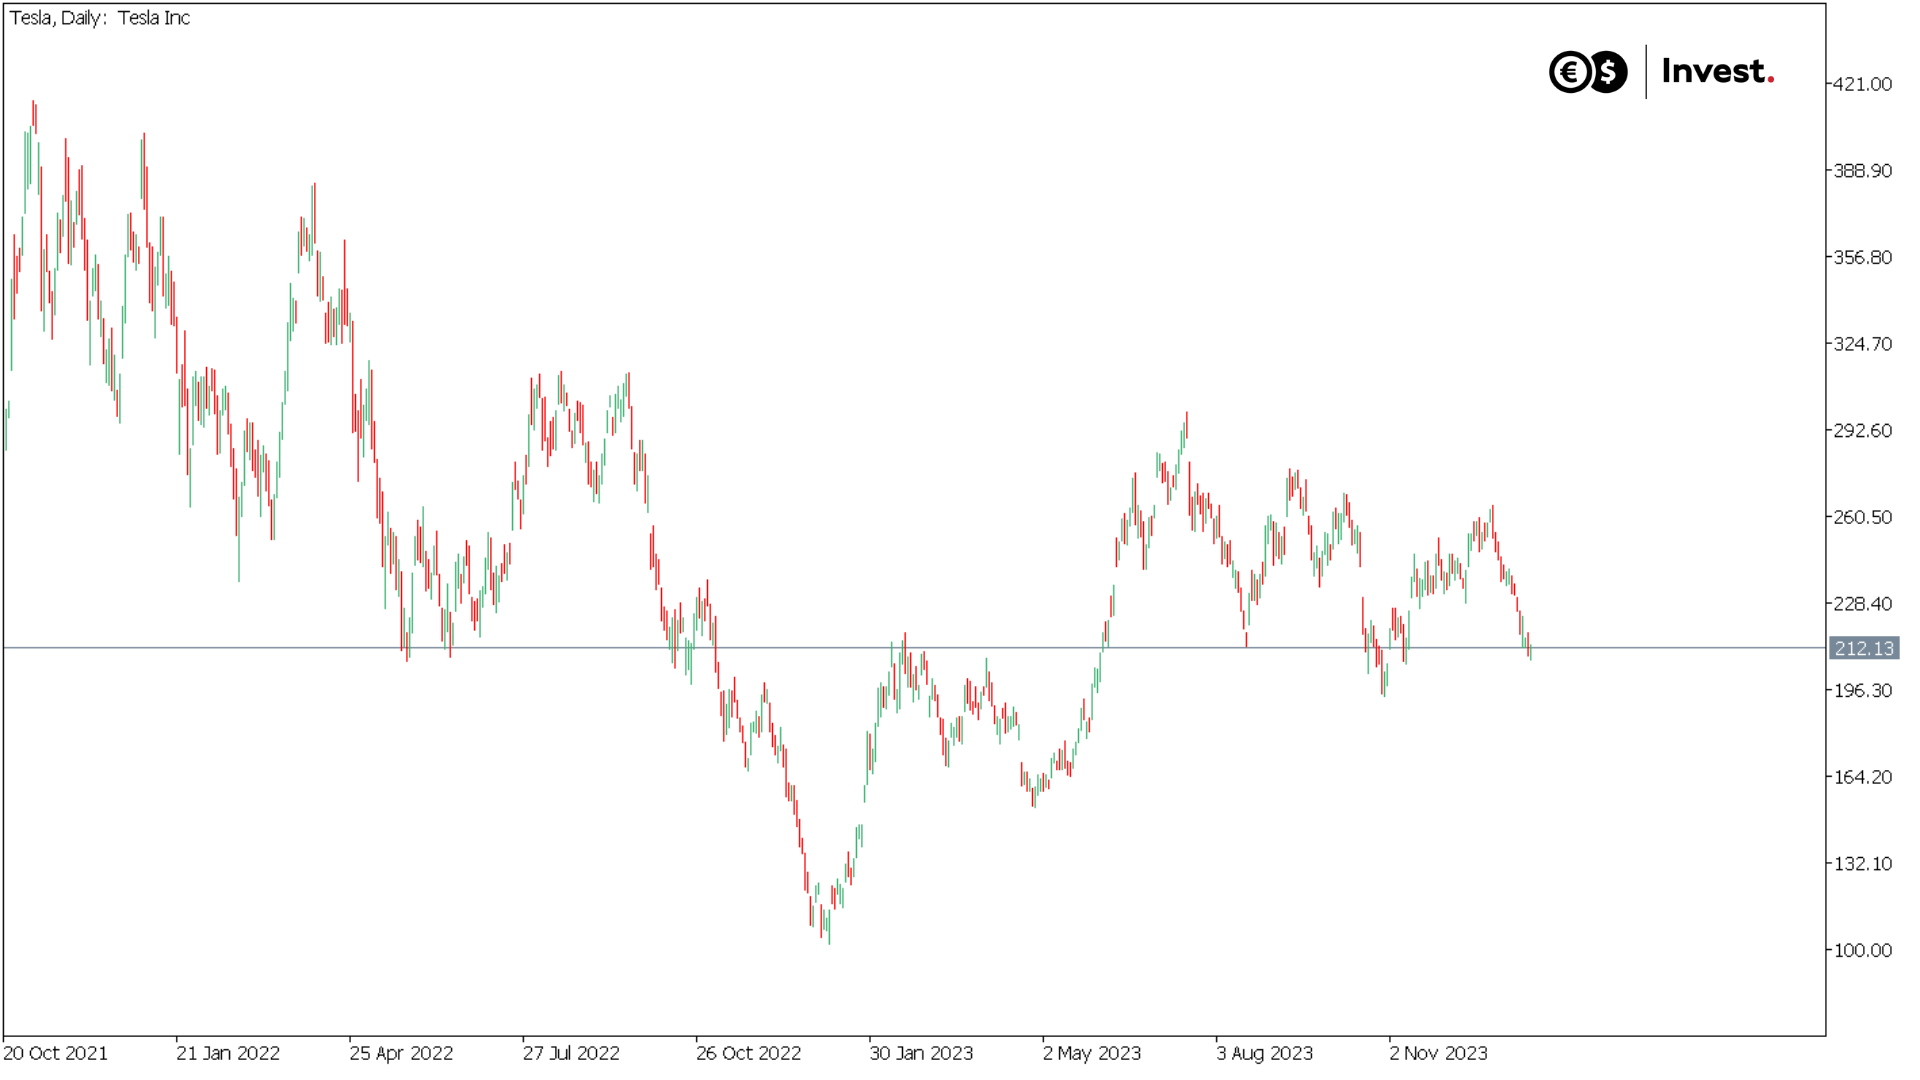The image size is (1920, 1080).
Task: Click the 164.20 price axis label
Action: point(1862,777)
